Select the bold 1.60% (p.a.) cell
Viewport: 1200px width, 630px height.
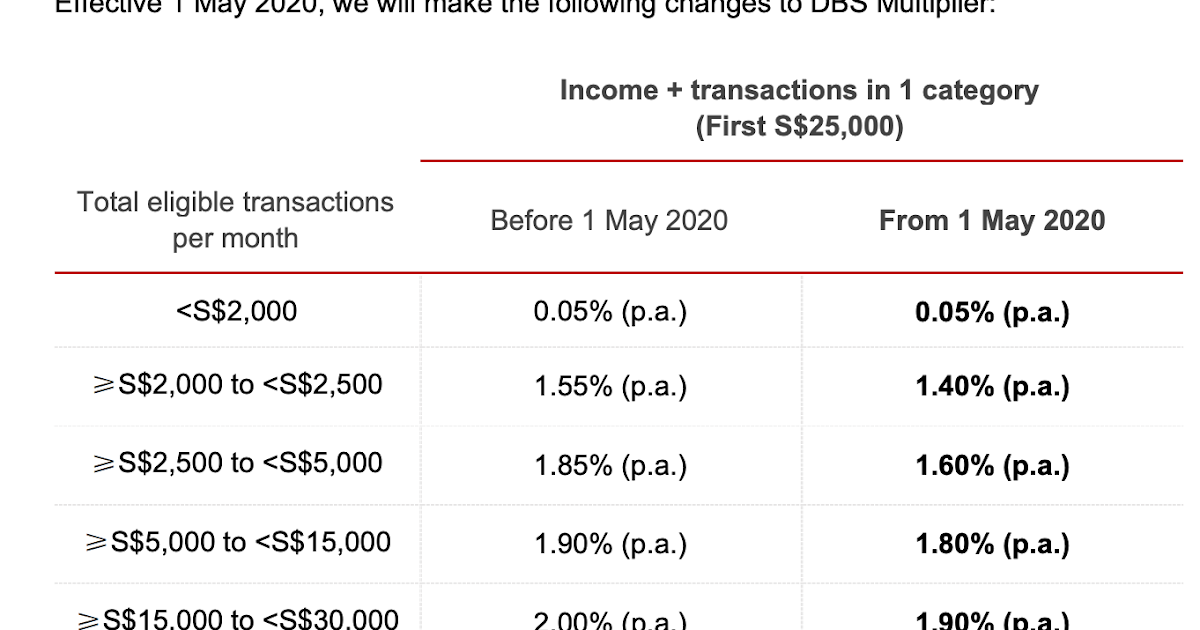click(x=993, y=466)
